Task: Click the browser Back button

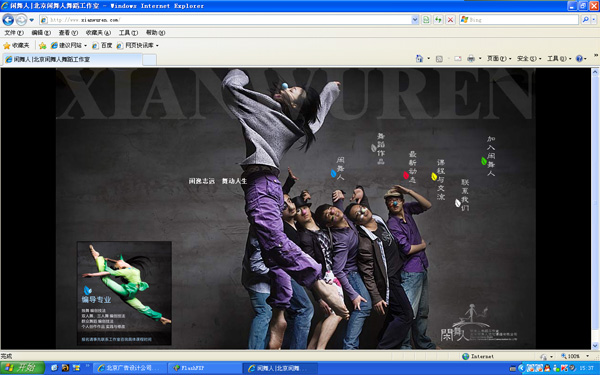Action: coord(8,20)
